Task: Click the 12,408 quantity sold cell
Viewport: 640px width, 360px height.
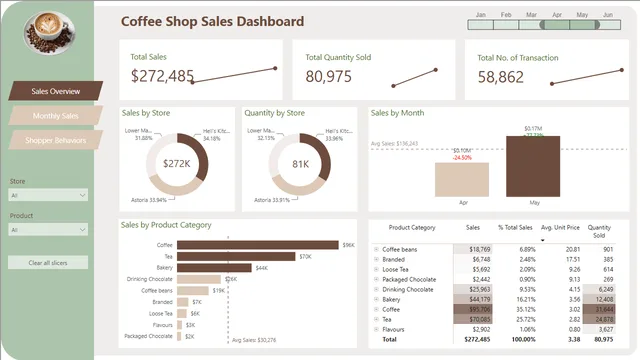Action: (599, 299)
